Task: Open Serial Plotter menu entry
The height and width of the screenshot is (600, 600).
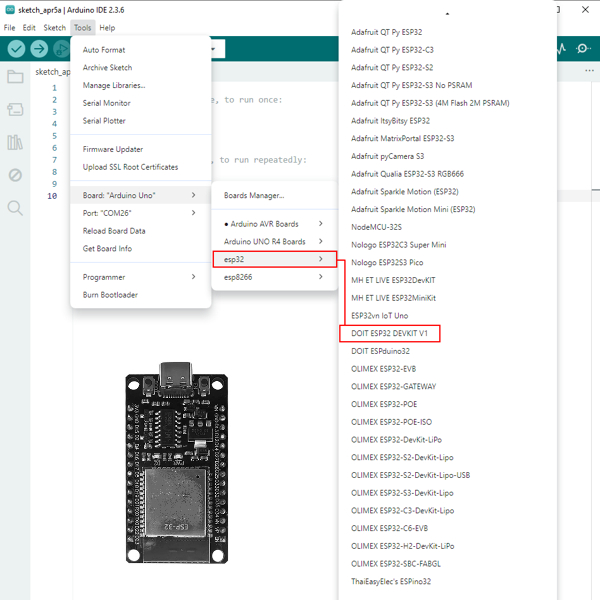Action: point(141,121)
